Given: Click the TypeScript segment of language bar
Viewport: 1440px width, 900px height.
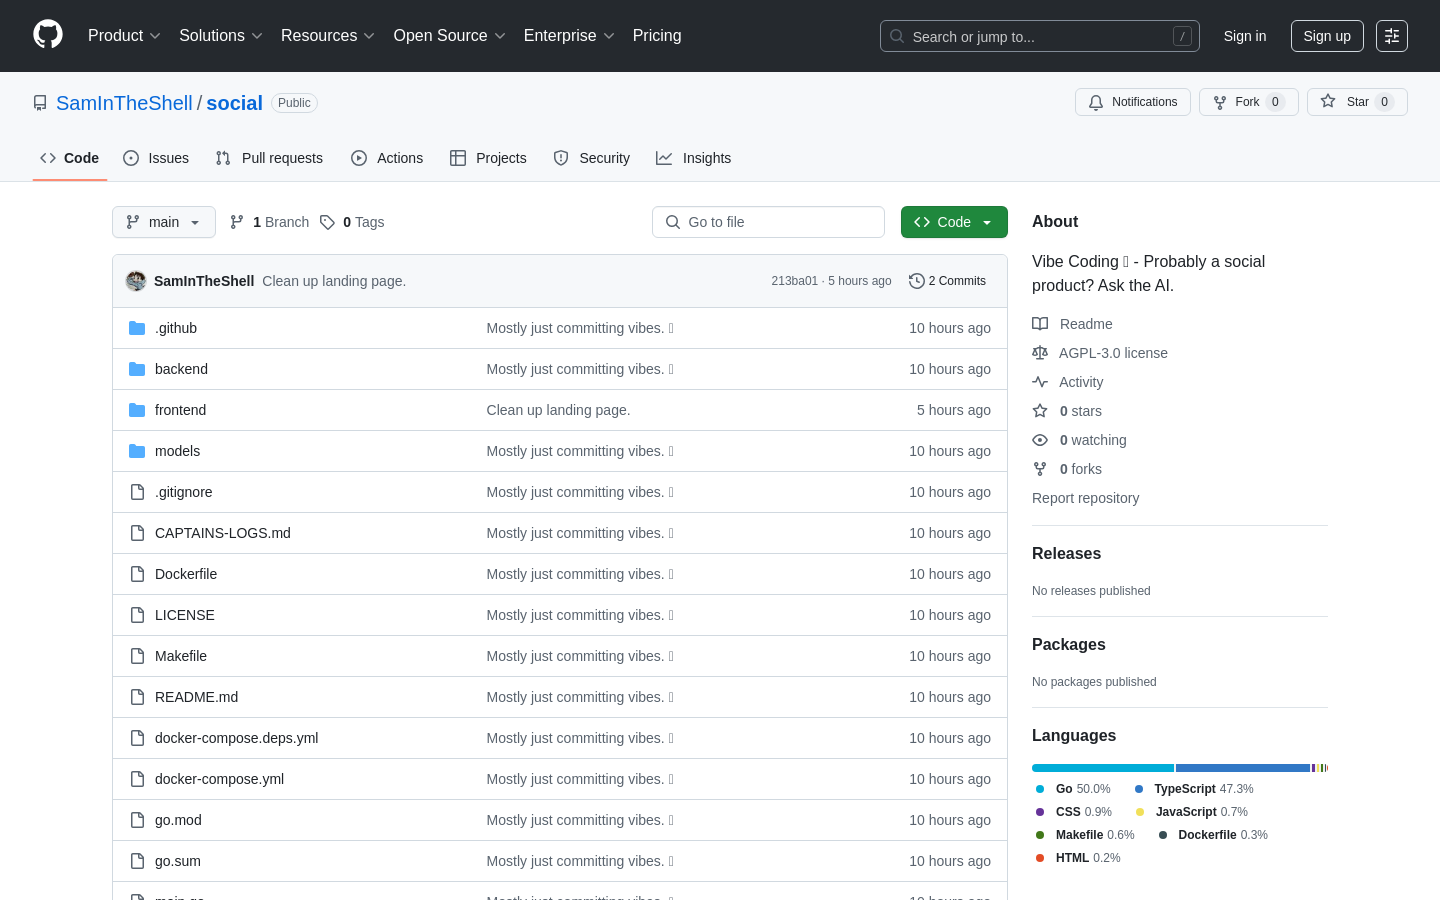Looking at the screenshot, I should coord(1243,768).
